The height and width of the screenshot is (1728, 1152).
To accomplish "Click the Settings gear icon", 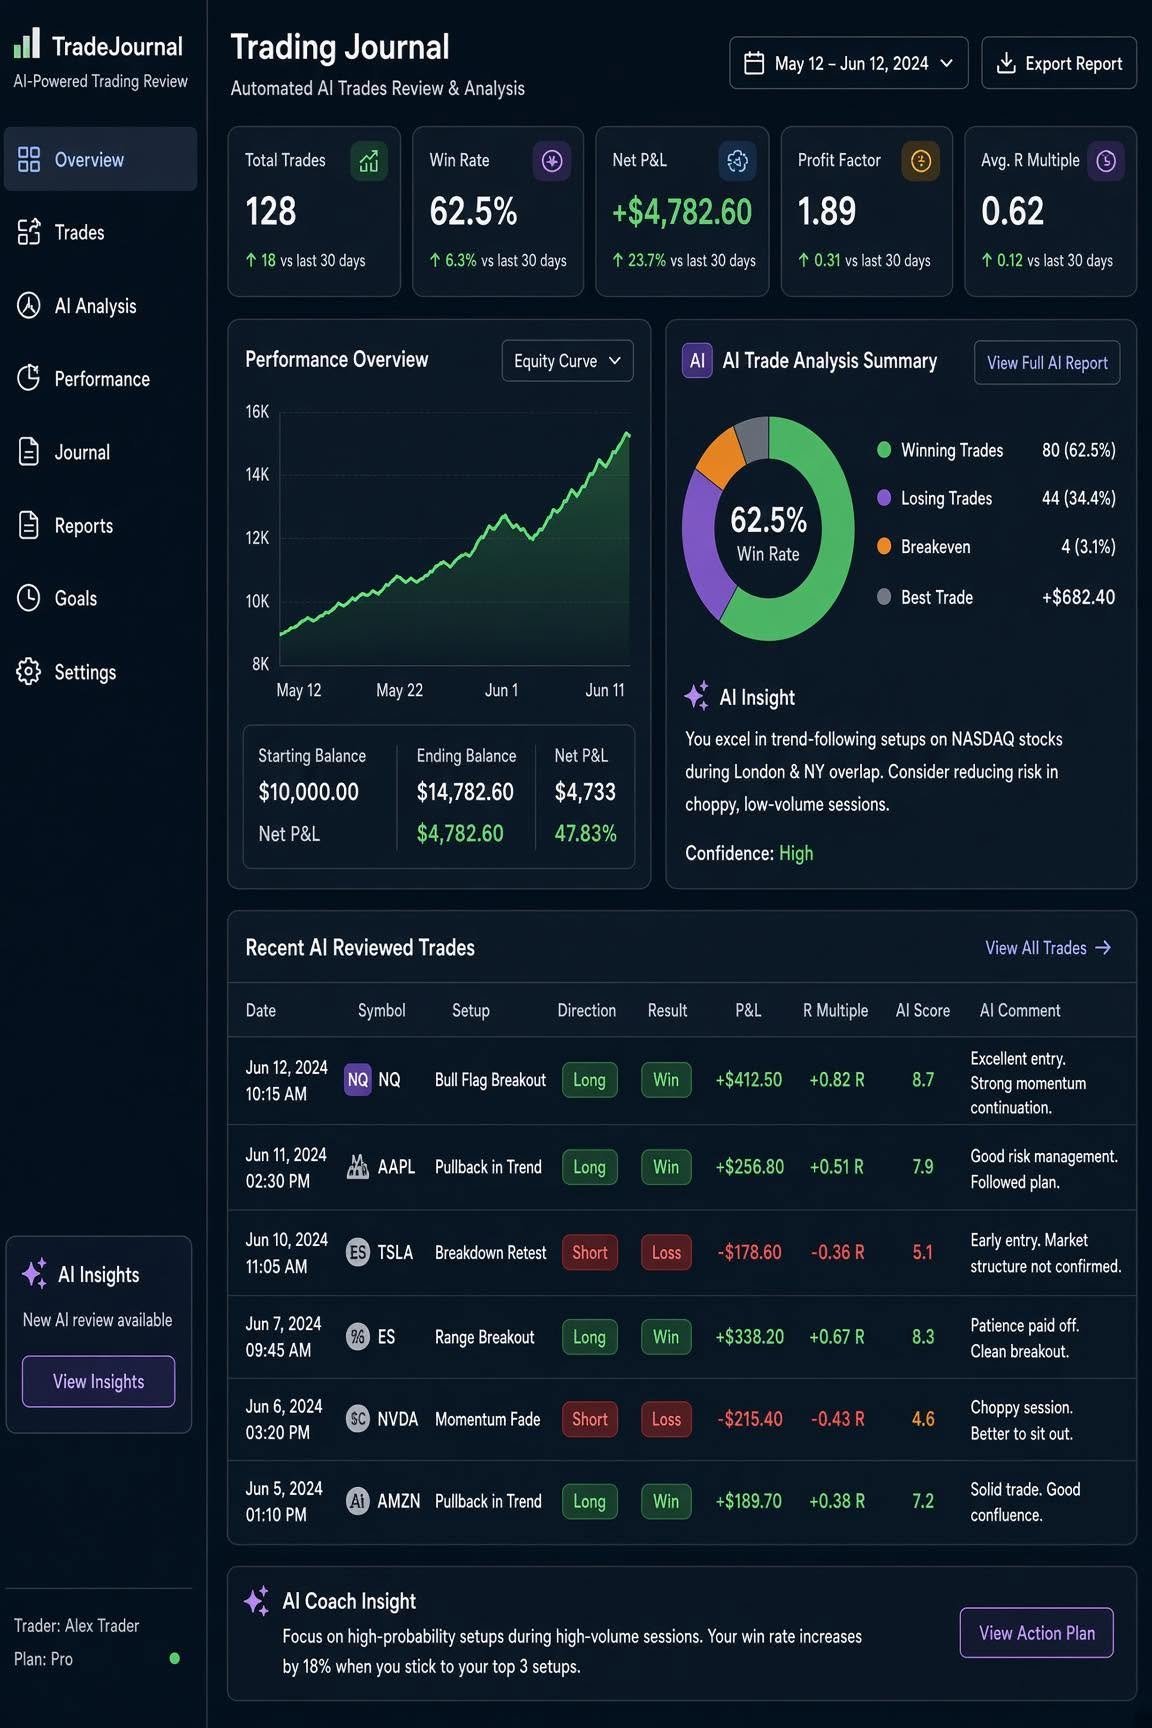I will point(29,671).
